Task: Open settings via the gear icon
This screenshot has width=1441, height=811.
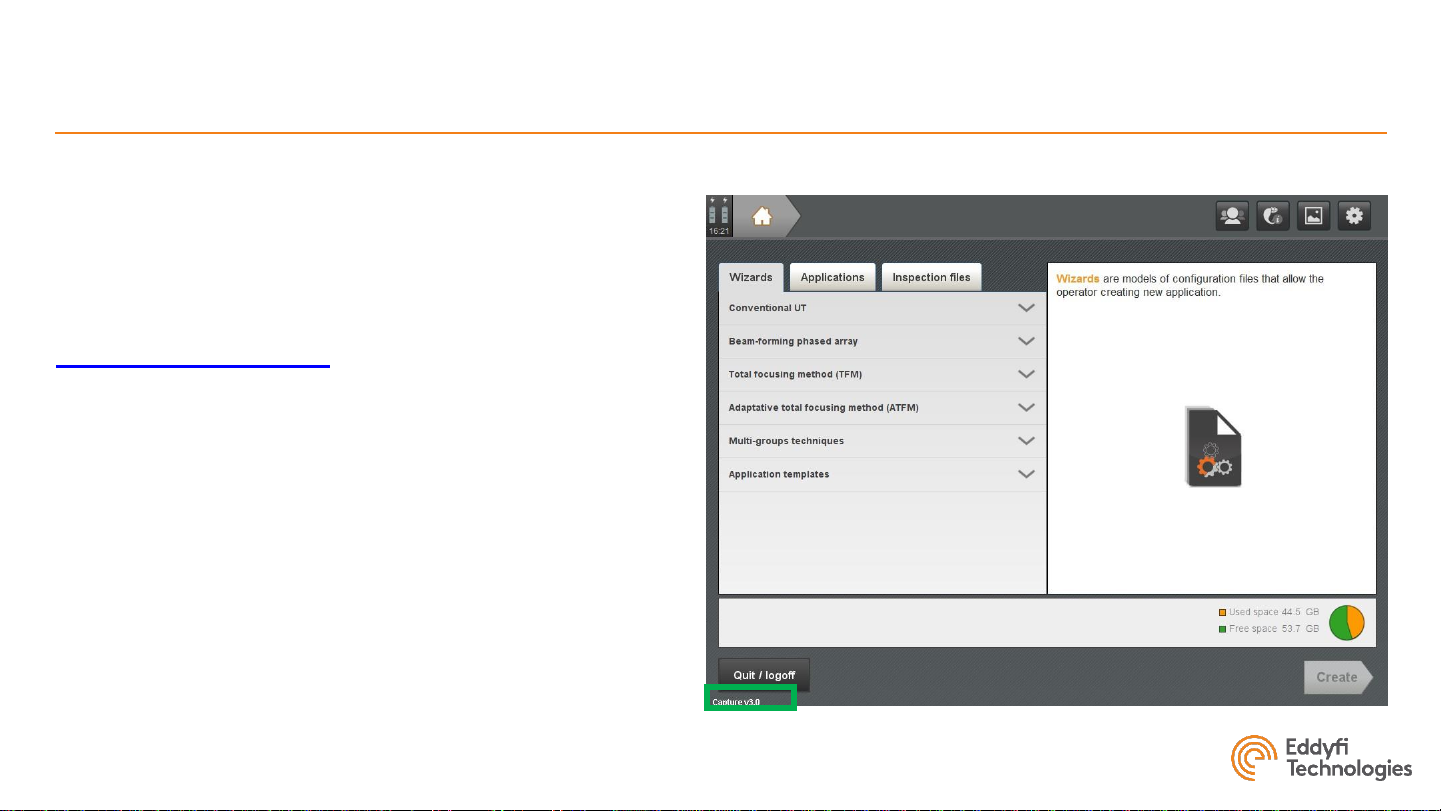Action: [x=1354, y=216]
